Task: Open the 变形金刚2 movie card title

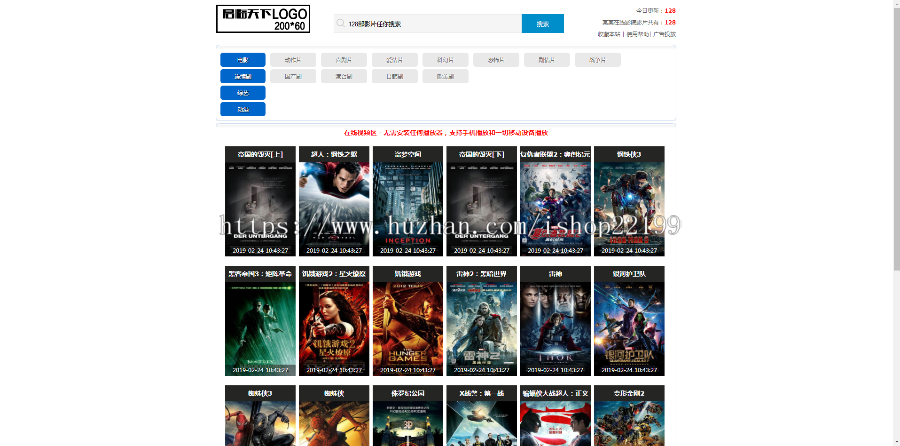Action: [629, 393]
